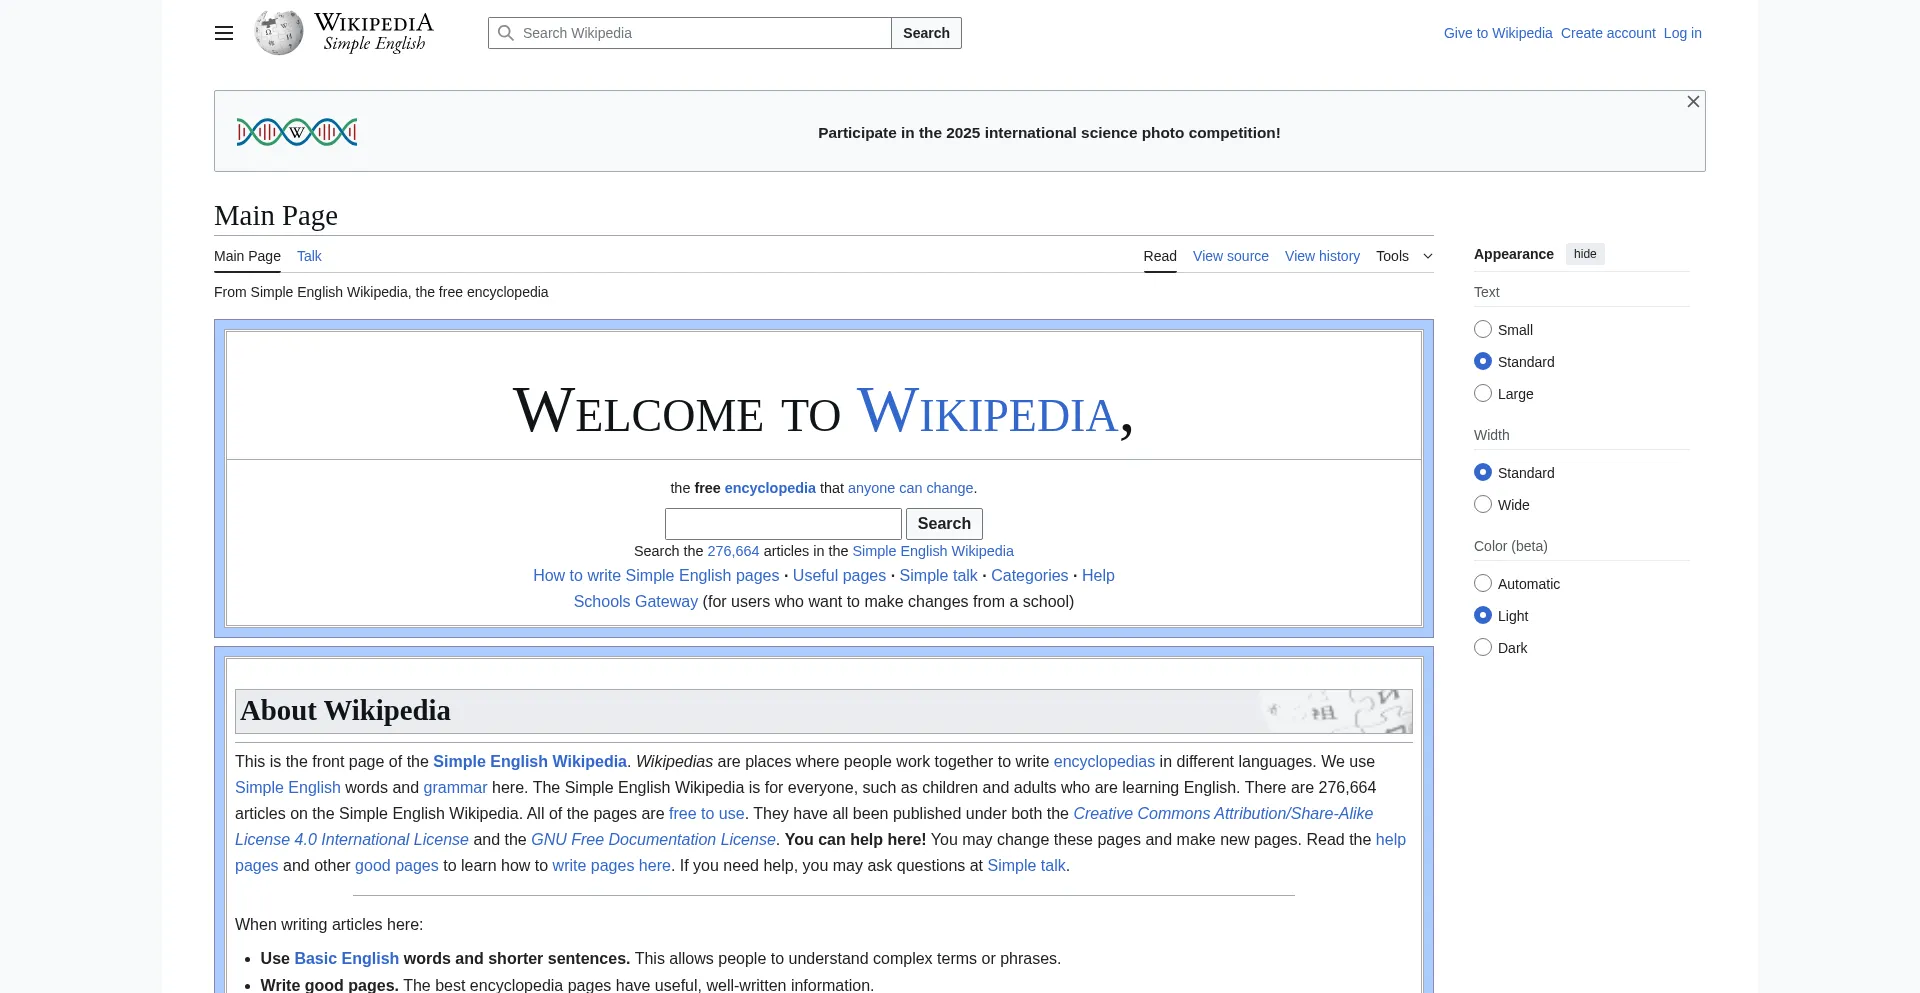Image resolution: width=1920 pixels, height=993 pixels.
Task: Hide the Appearance panel
Action: [1585, 254]
